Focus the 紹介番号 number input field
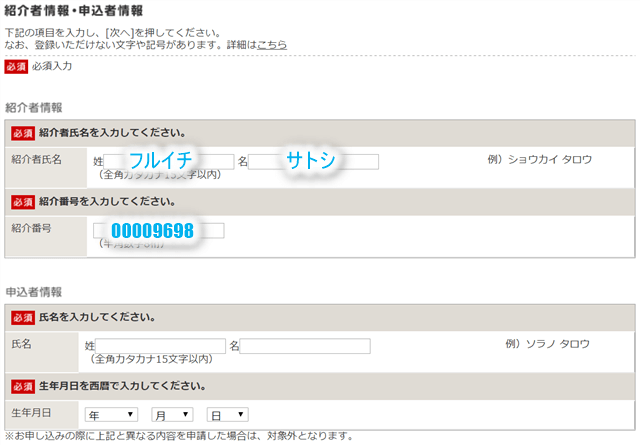This screenshot has width=640, height=445. pos(158,231)
